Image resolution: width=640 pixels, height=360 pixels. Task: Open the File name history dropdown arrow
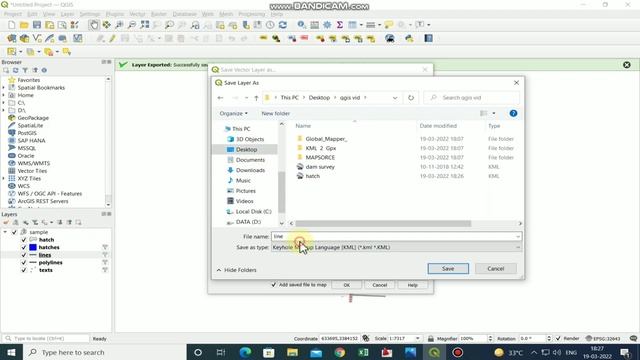[518, 236]
